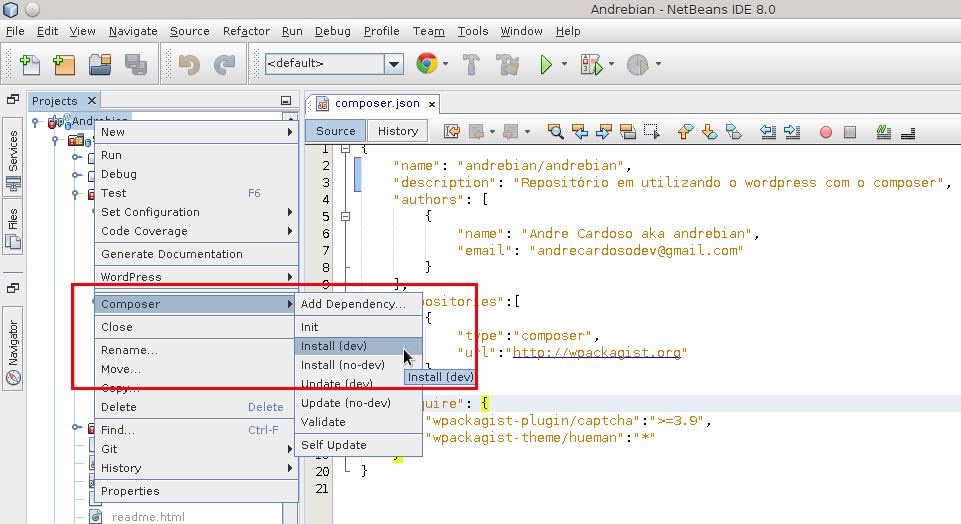Screen dimensions: 961x524
Task: Open the Run Project dropdown arrow
Action: pyautogui.click(x=564, y=64)
